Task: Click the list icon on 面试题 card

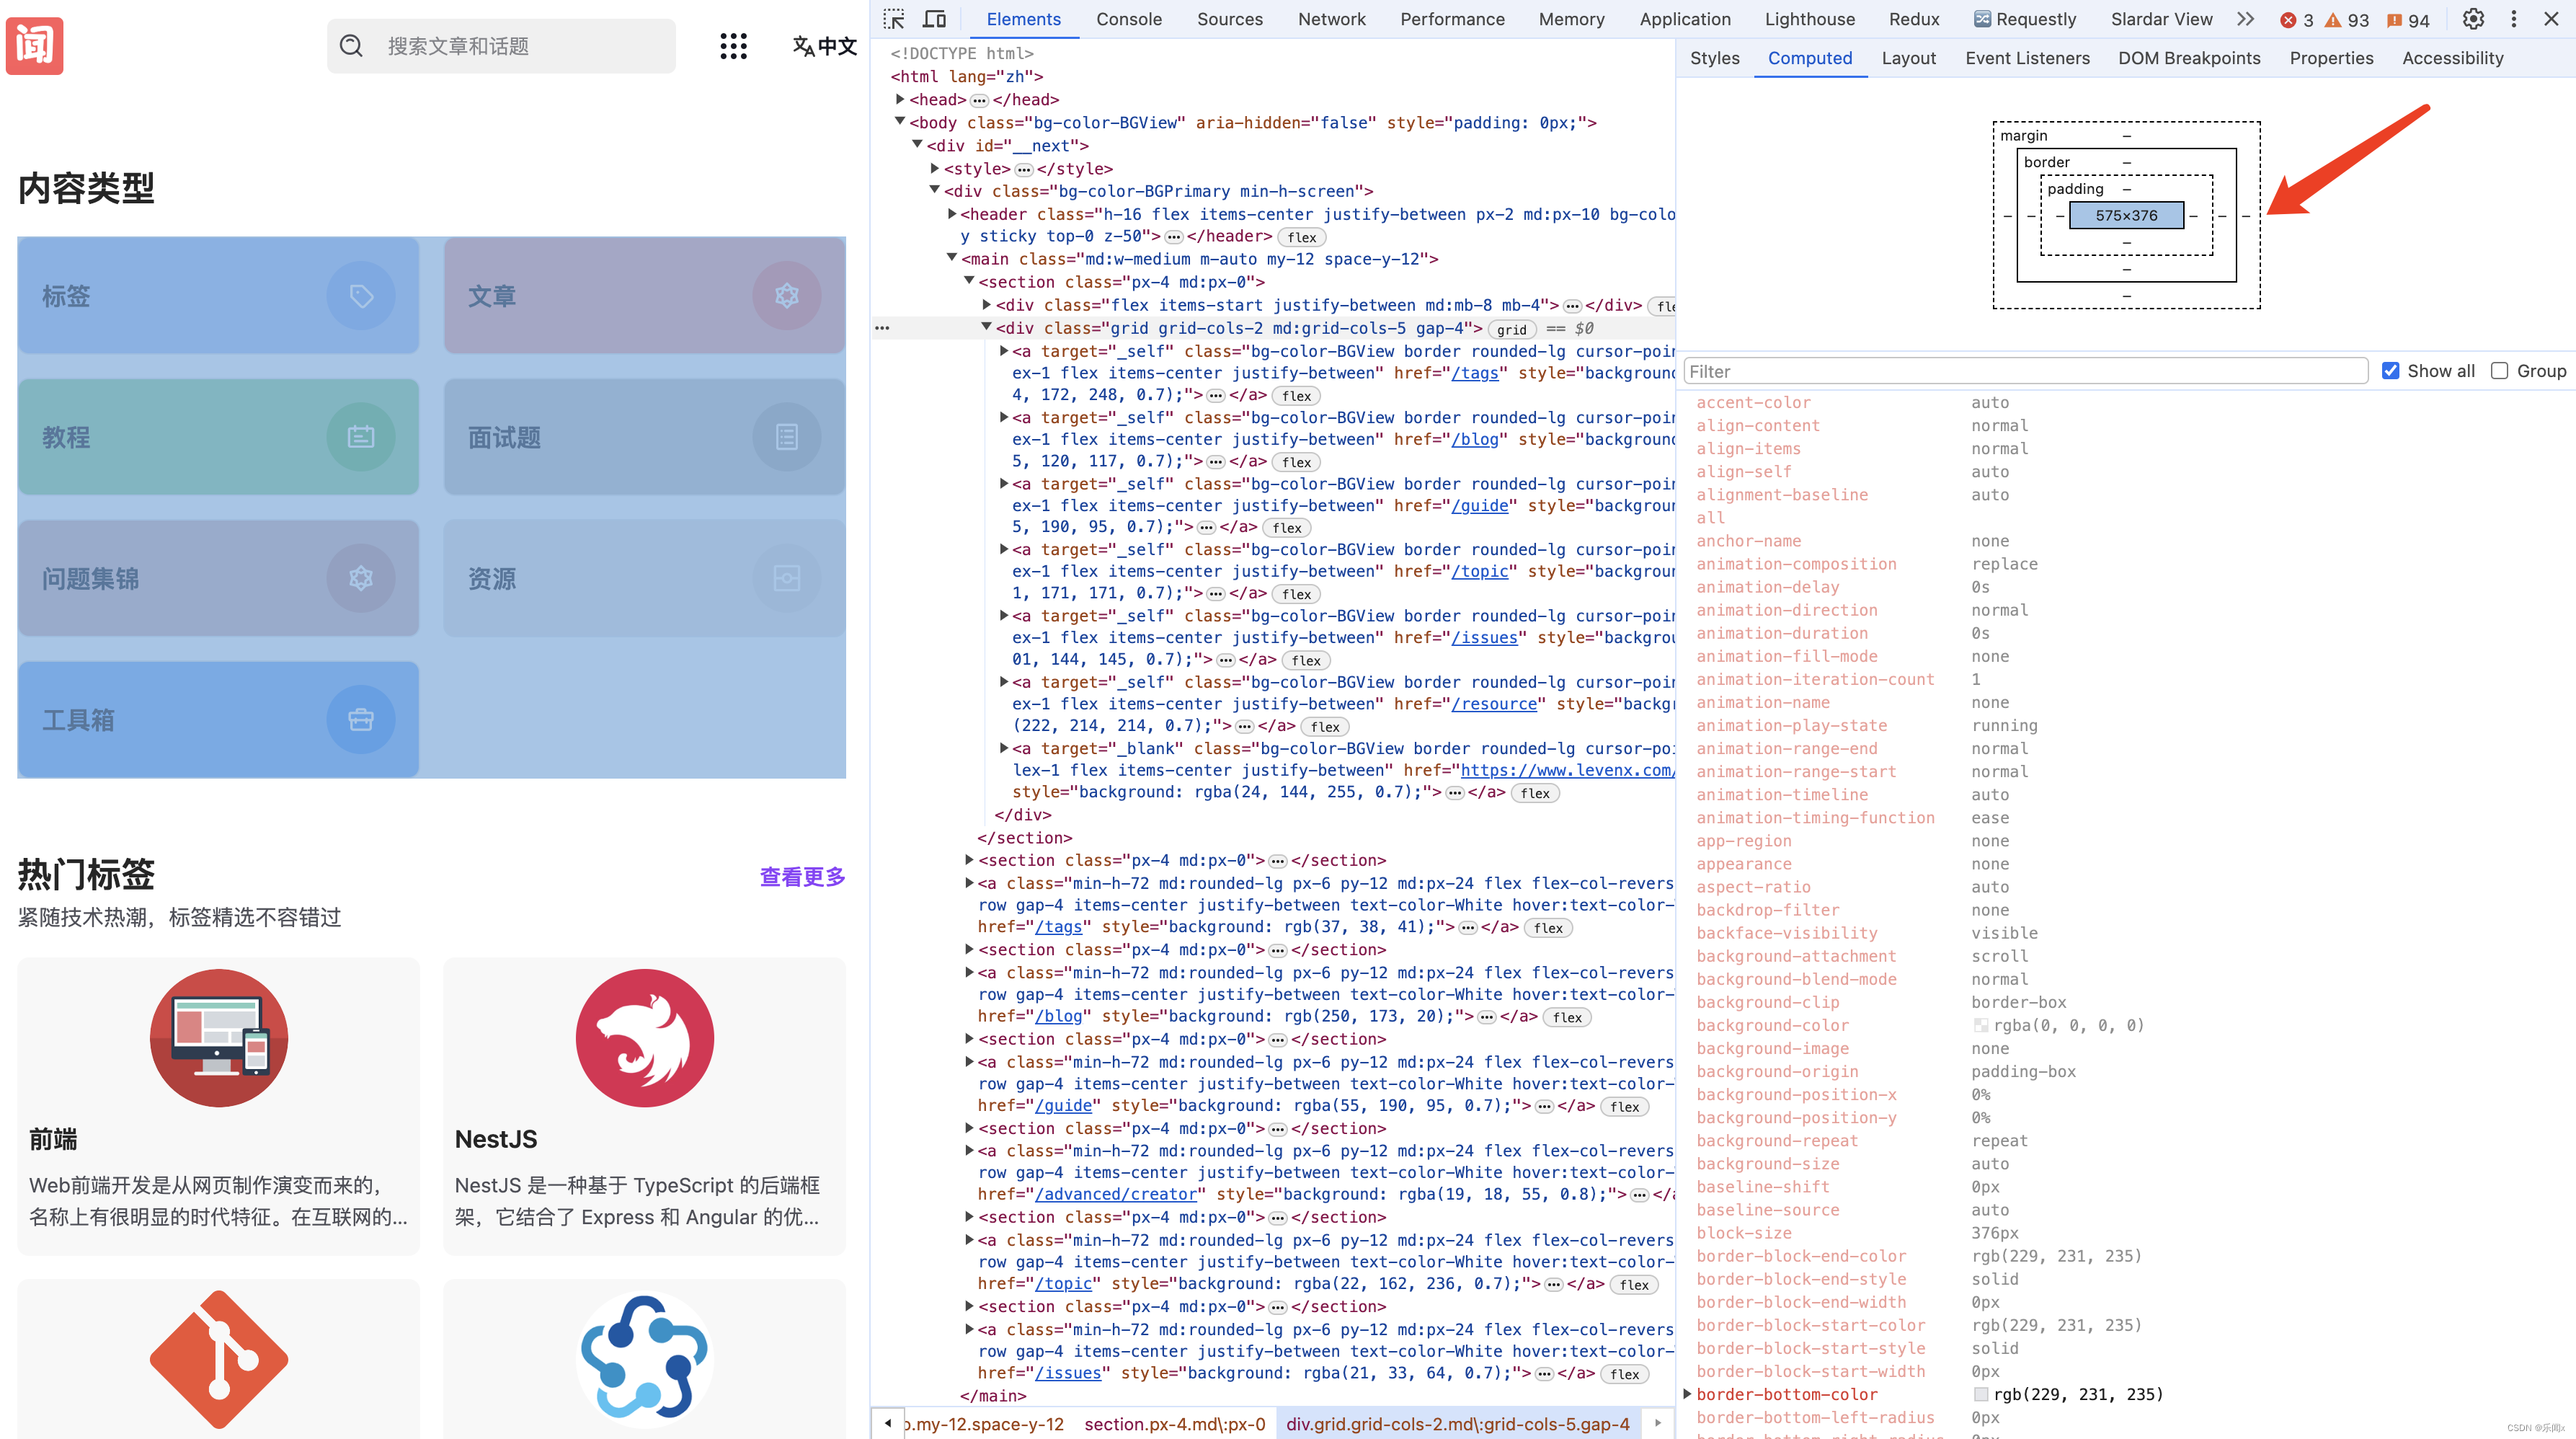Action: [x=787, y=437]
